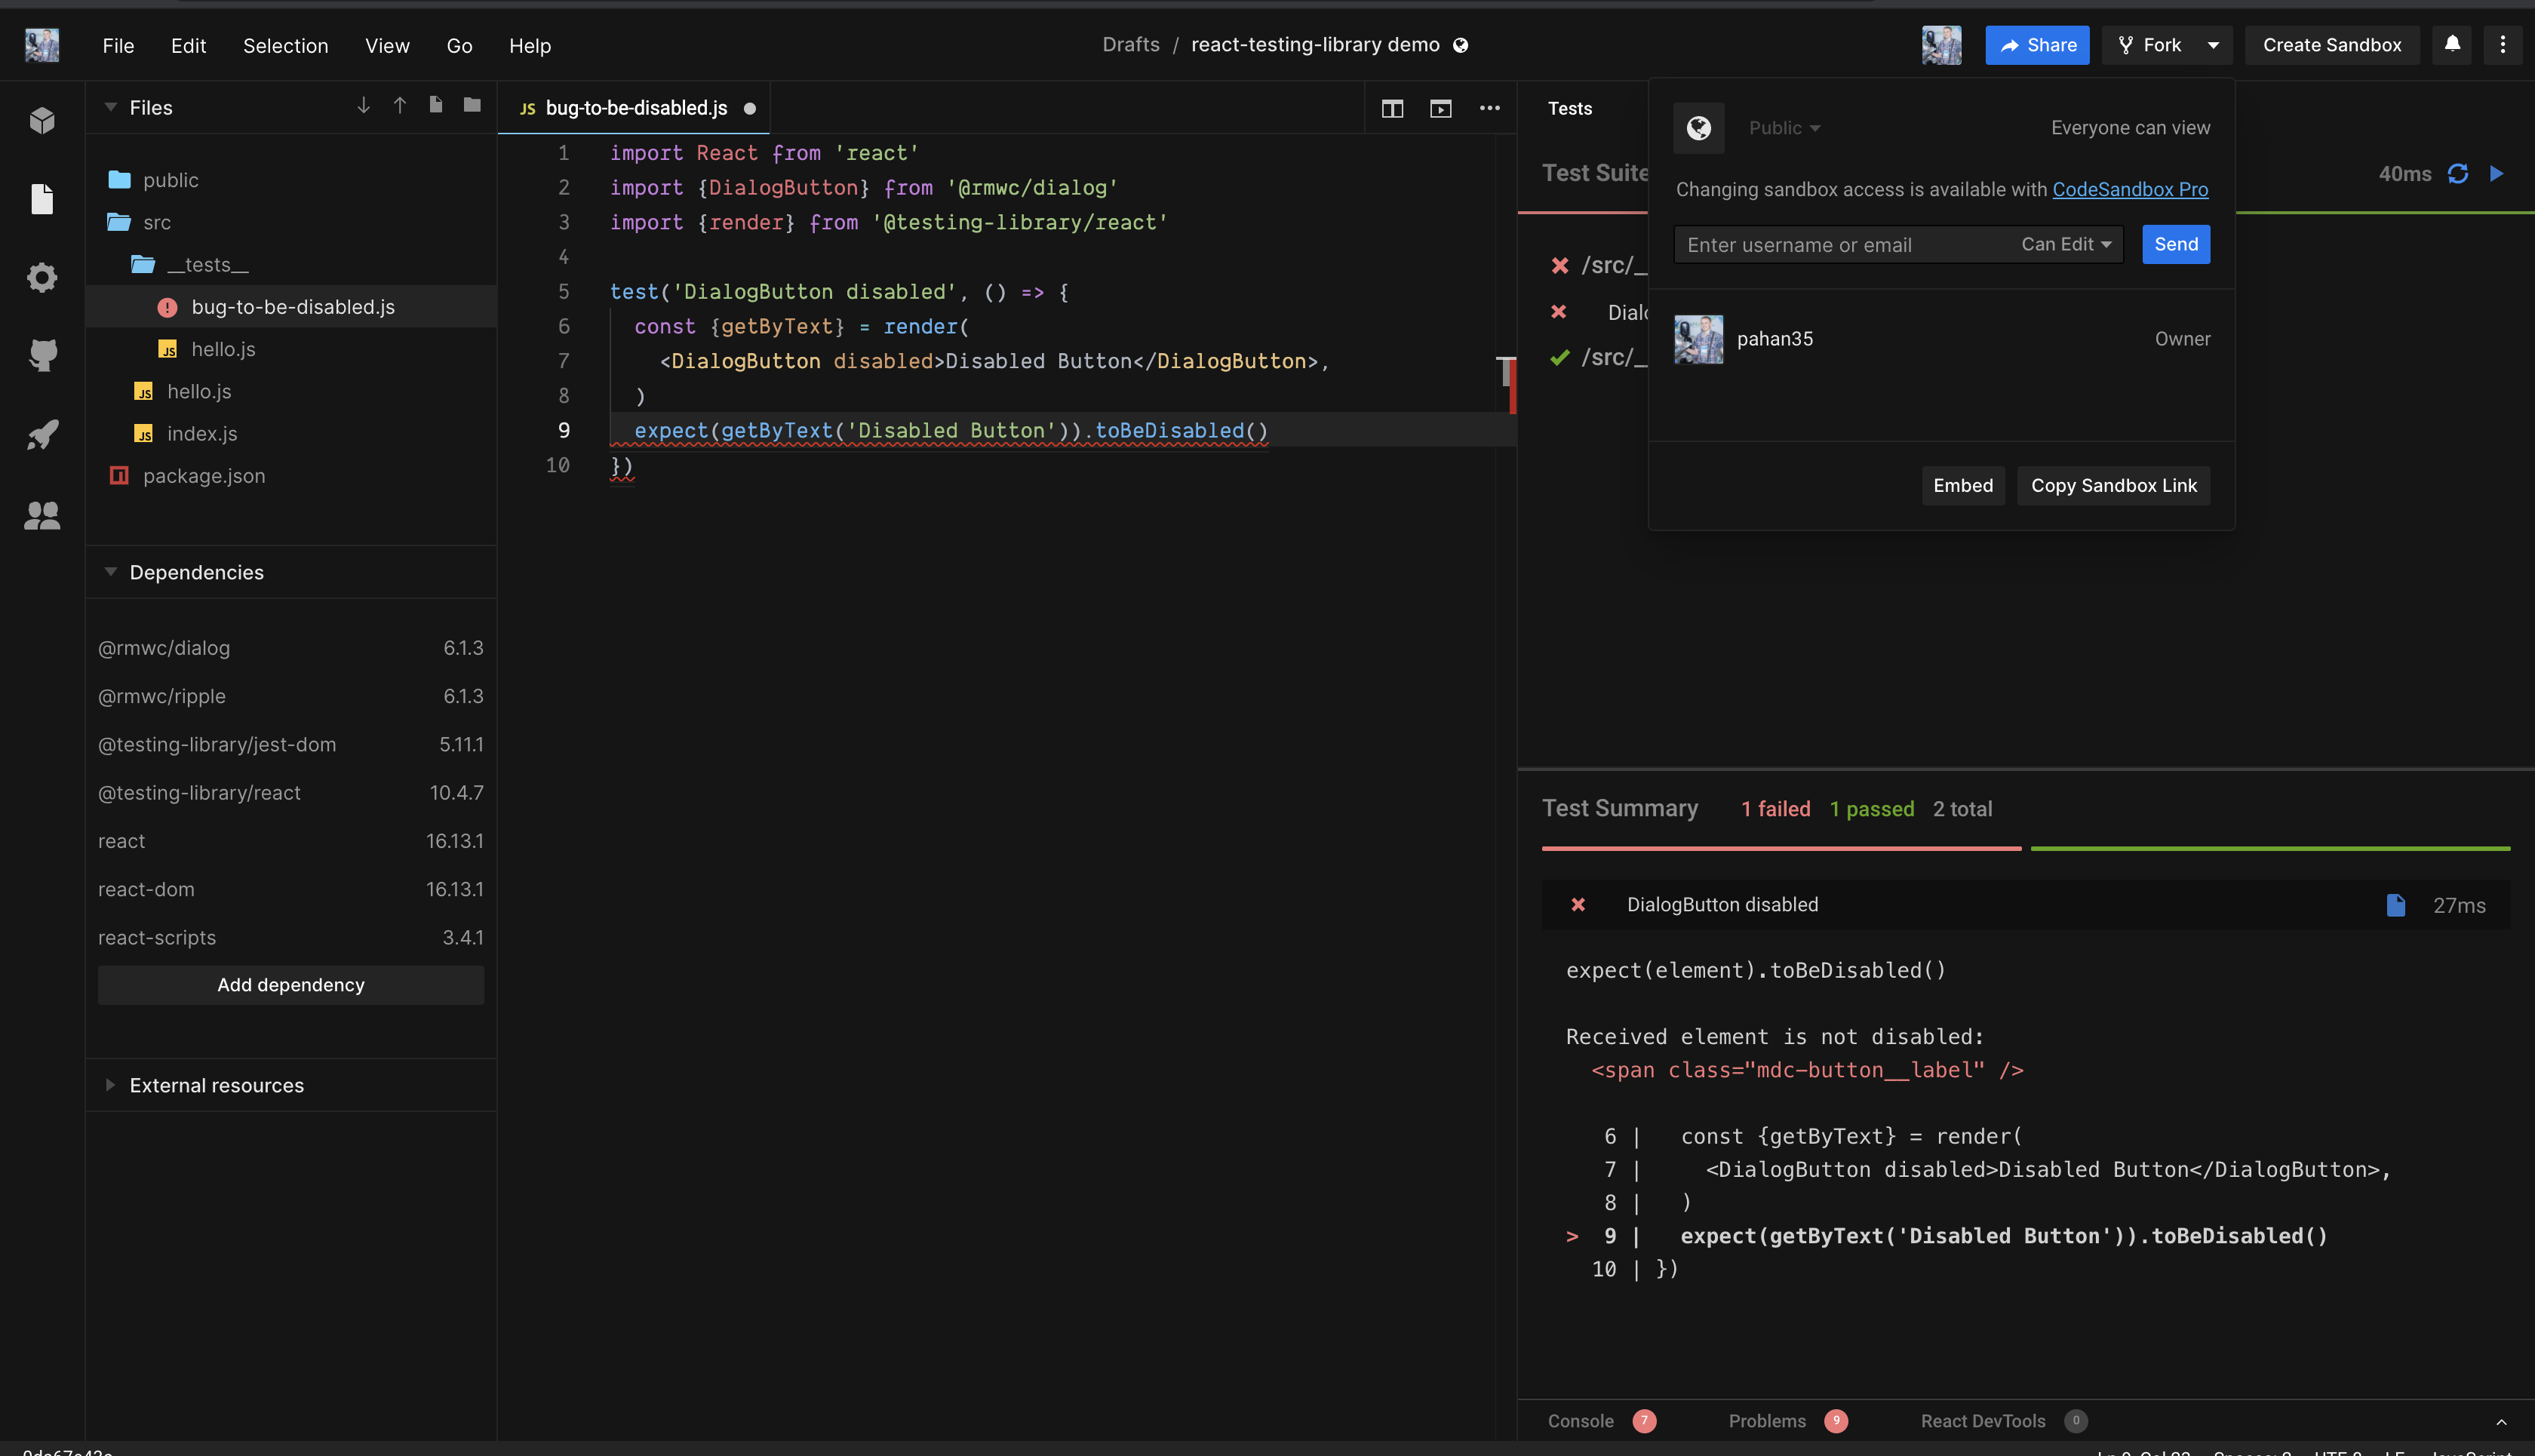
Task: Run all tests with the play icon
Action: pyautogui.click(x=2496, y=173)
